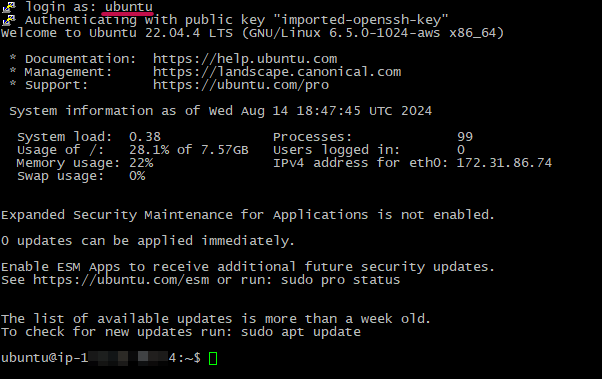Image resolution: width=602 pixels, height=379 pixels.
Task: Click the green terminal cursor block
Action: (x=213, y=358)
